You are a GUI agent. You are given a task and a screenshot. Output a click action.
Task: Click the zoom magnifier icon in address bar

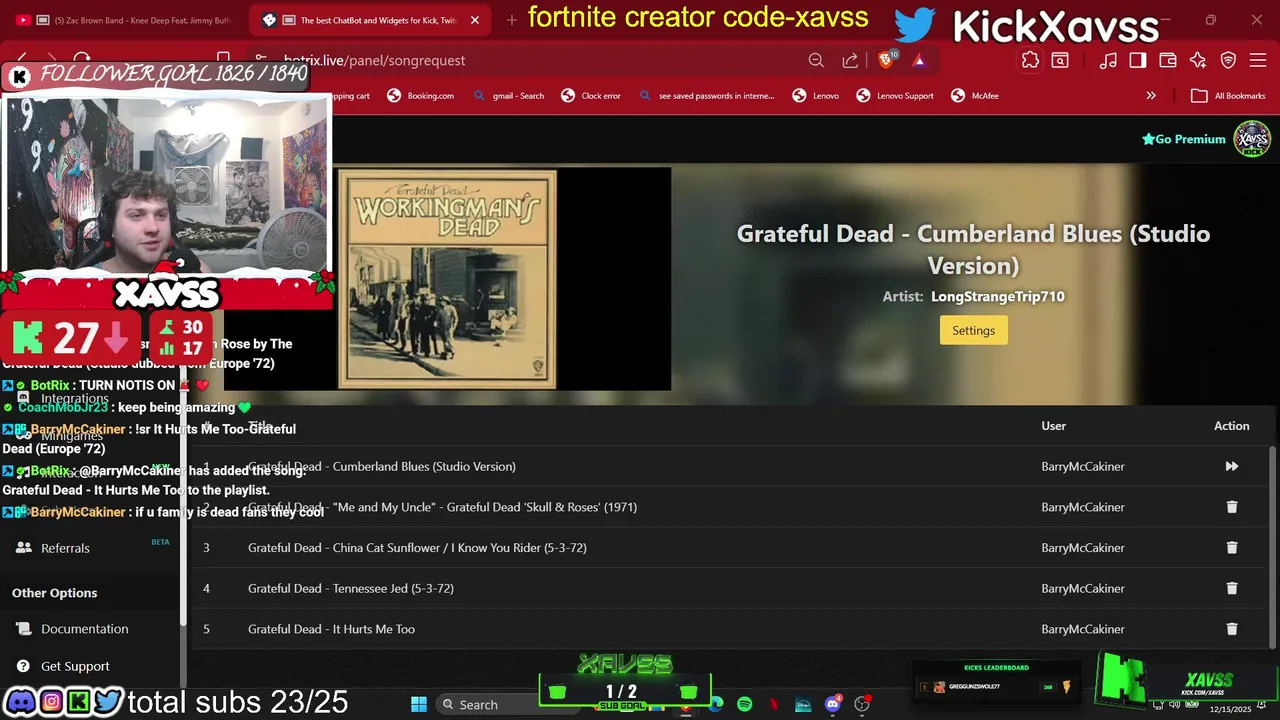pyautogui.click(x=816, y=60)
